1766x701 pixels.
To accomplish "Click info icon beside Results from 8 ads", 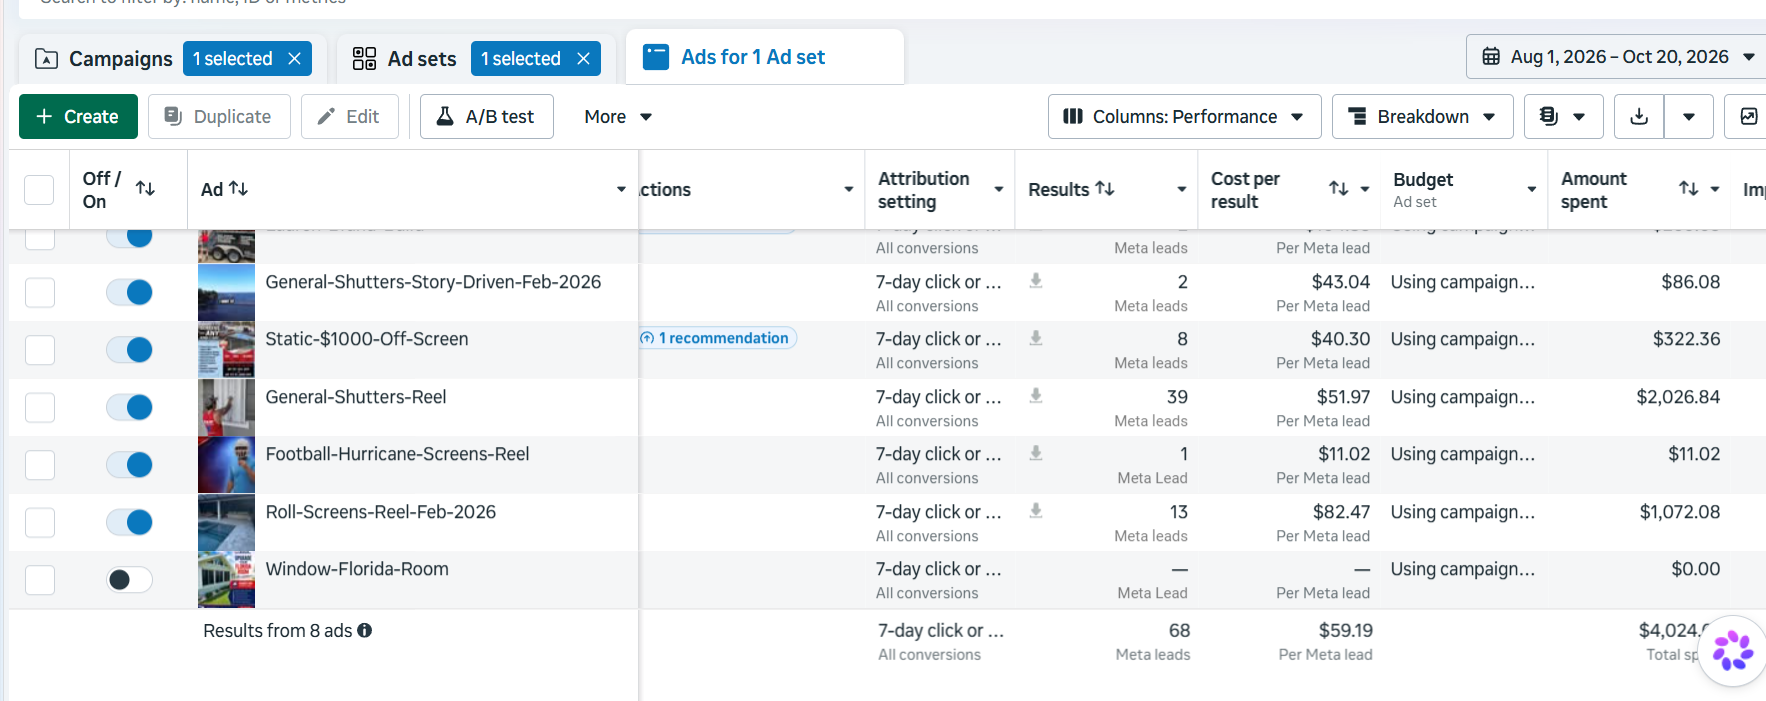I will coord(365,631).
